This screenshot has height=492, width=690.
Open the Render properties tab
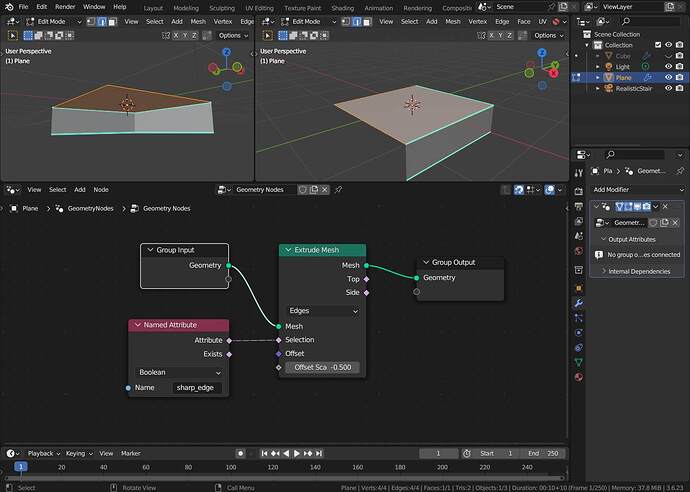pos(579,191)
